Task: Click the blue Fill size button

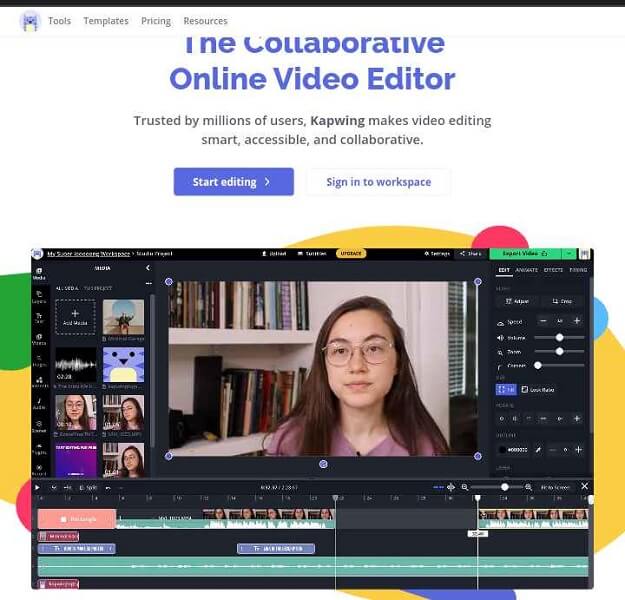Action: [506, 390]
